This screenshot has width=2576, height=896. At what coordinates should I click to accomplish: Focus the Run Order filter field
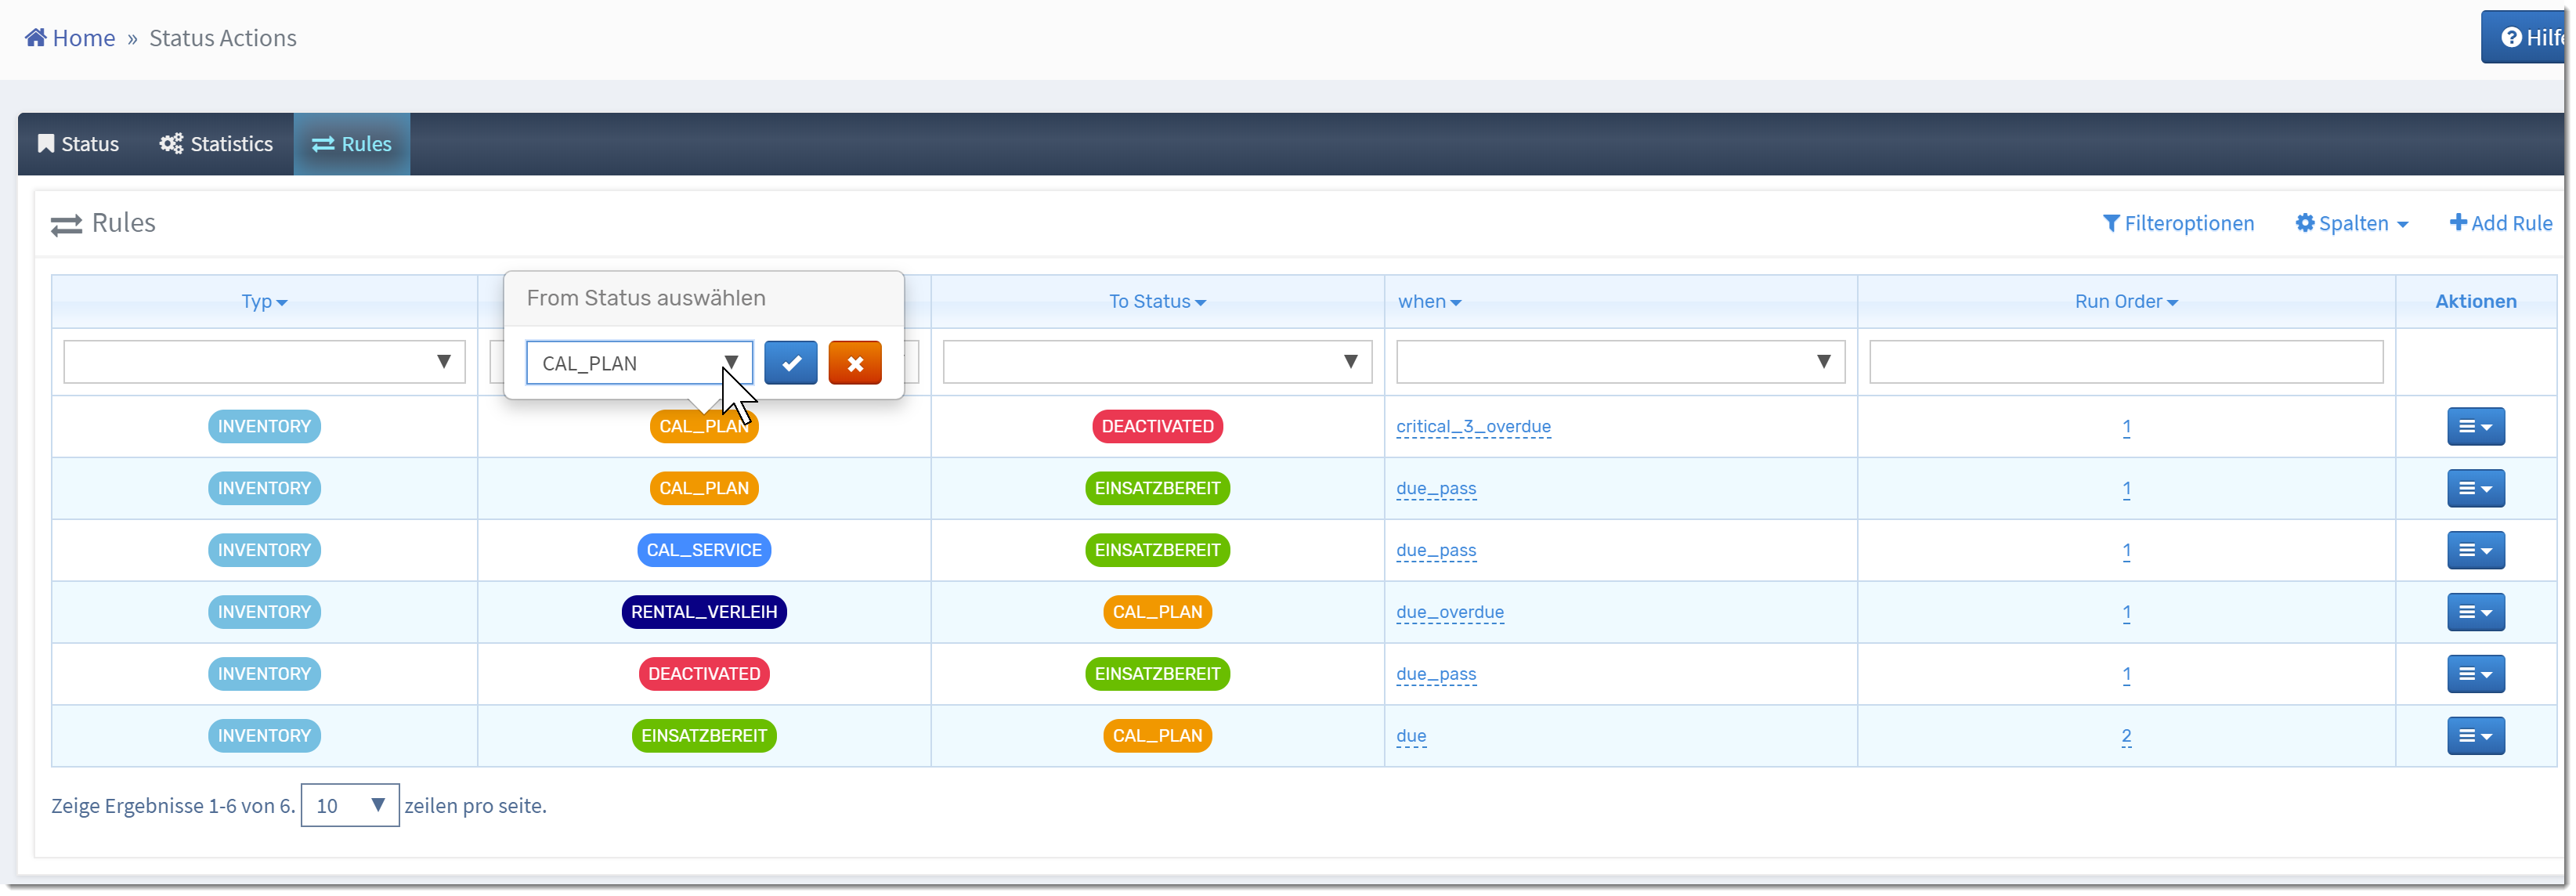point(2126,362)
